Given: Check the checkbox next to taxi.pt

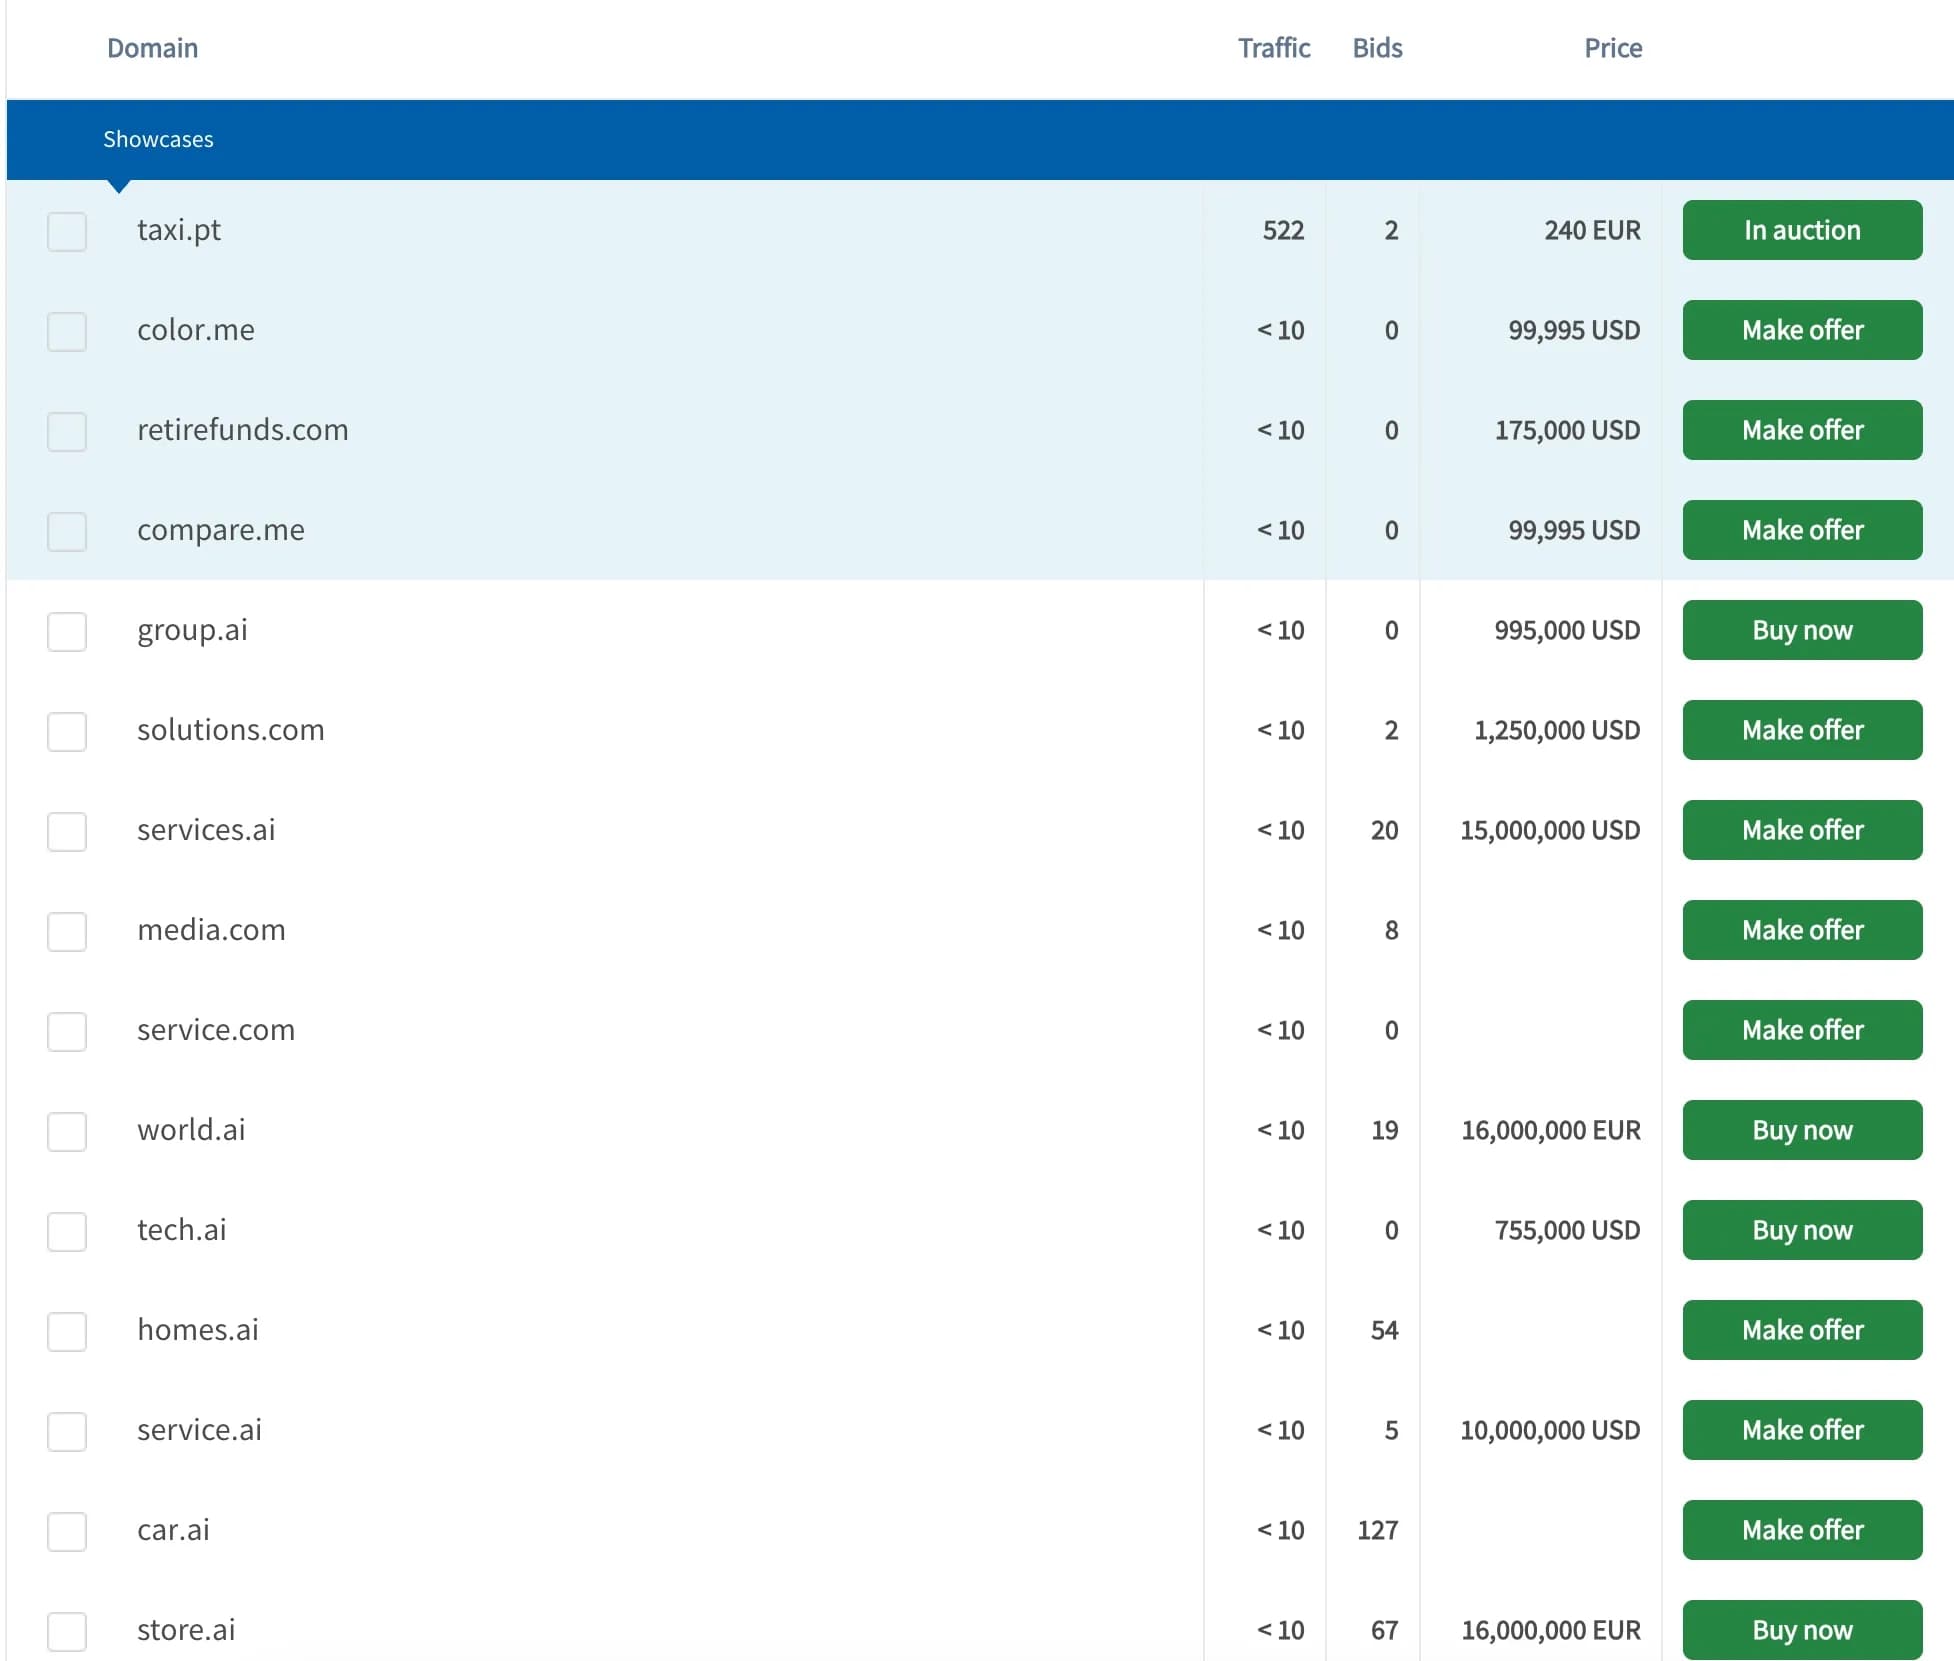Looking at the screenshot, I should [x=67, y=231].
